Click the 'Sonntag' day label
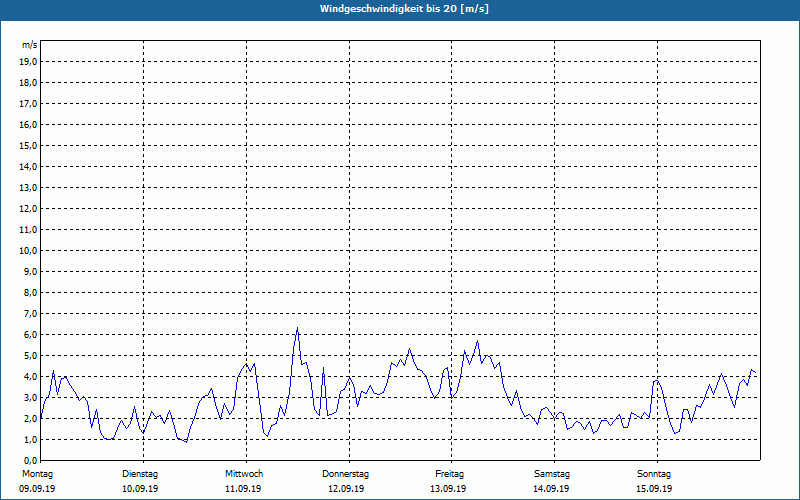This screenshot has width=800, height=500. point(654,474)
